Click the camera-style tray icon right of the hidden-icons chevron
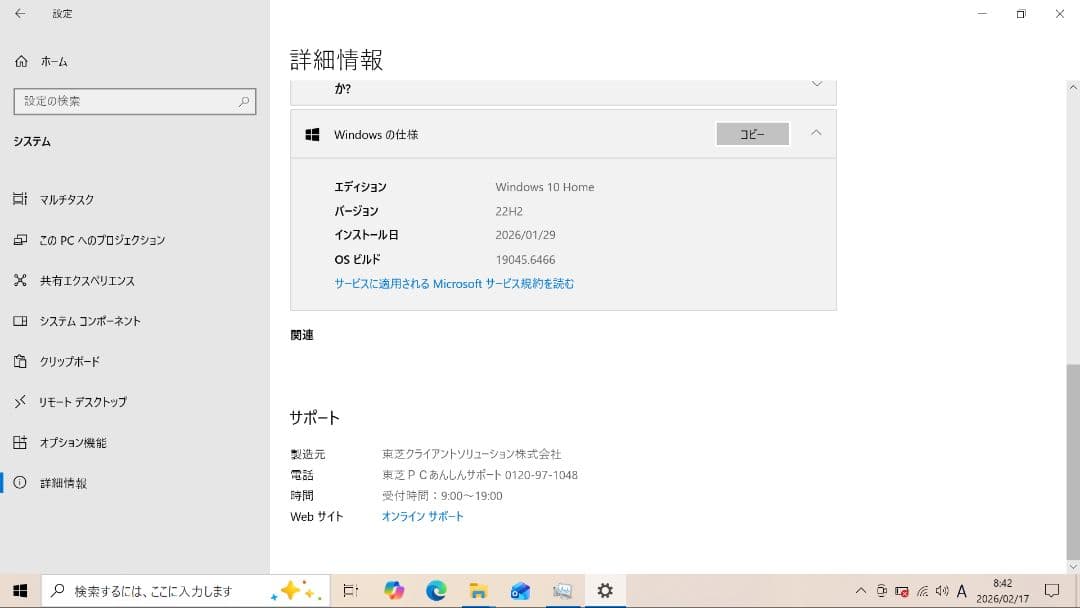 pos(882,591)
